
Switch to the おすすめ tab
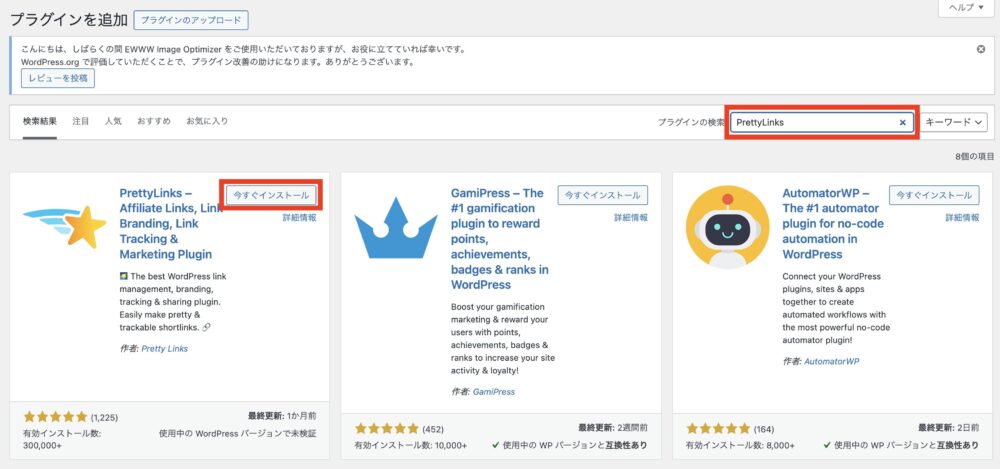154,121
